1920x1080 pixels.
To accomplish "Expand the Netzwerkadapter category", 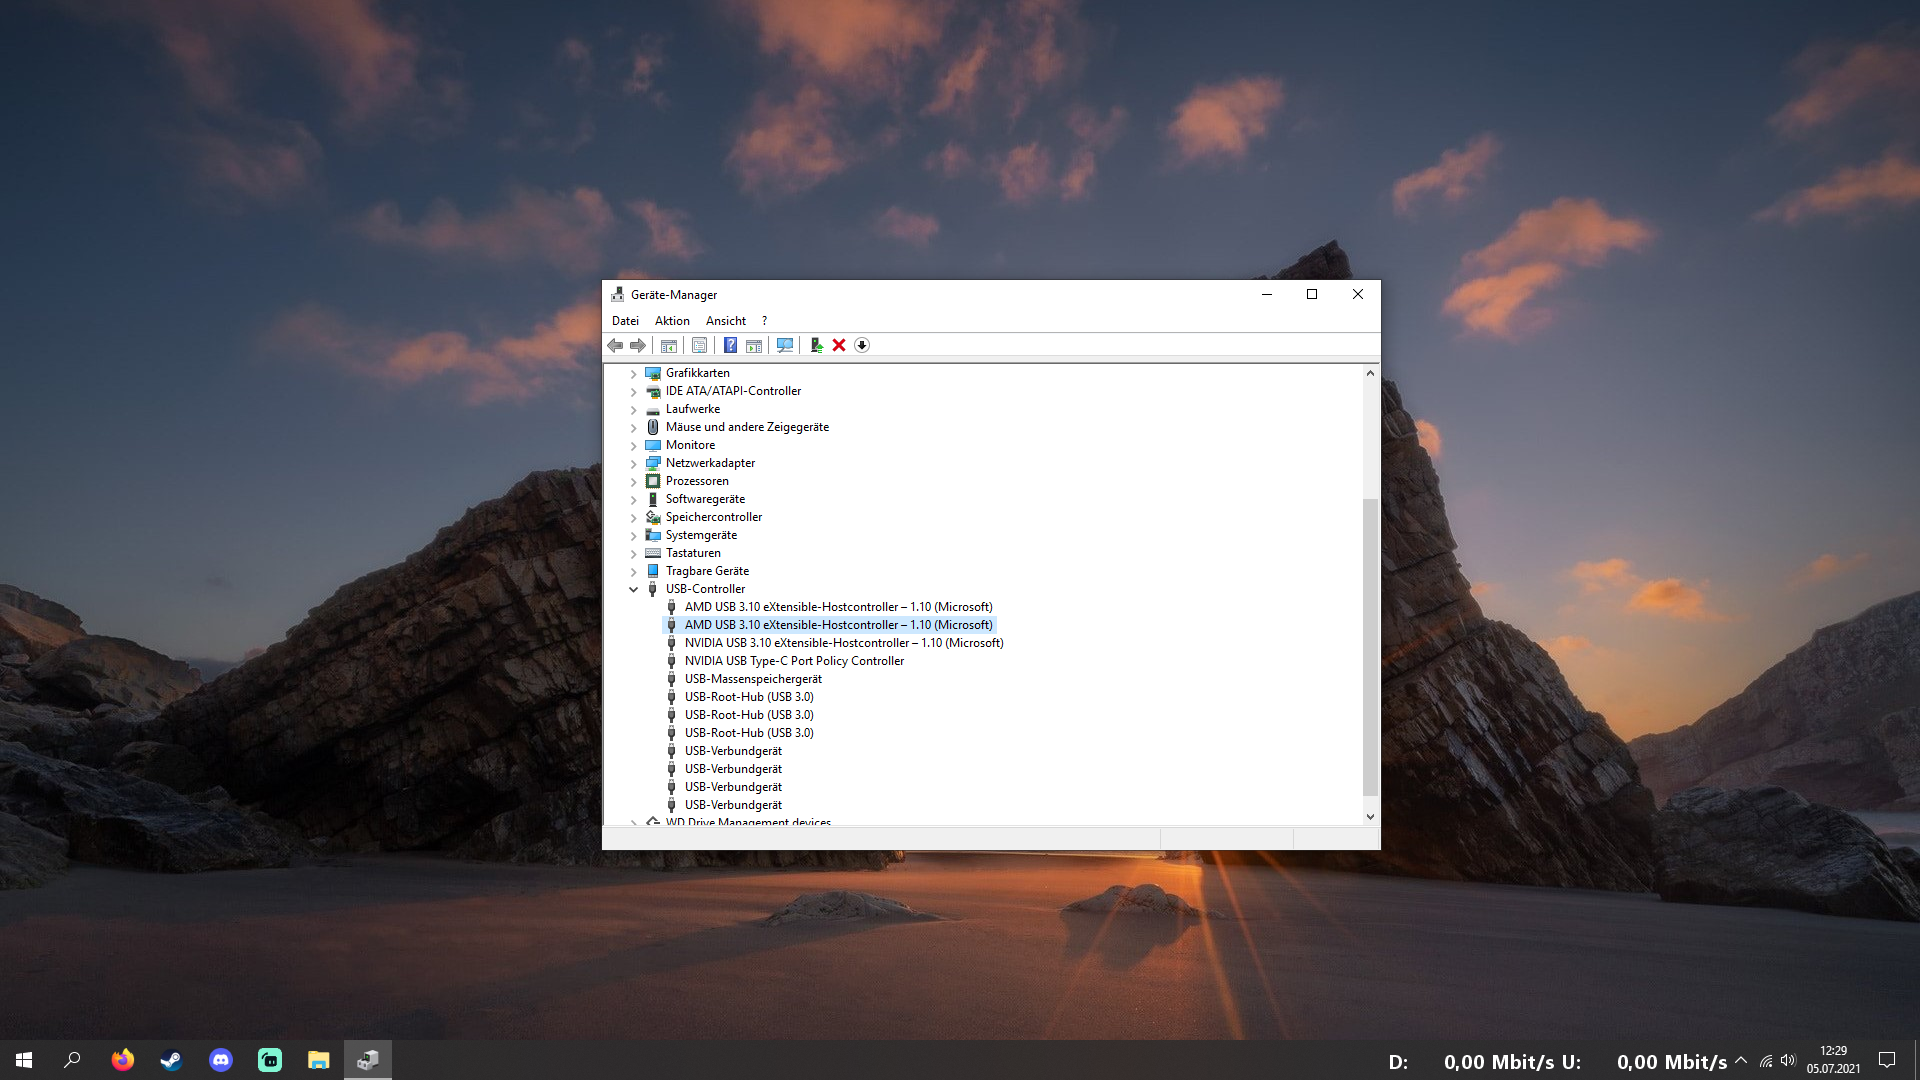I will click(x=633, y=463).
